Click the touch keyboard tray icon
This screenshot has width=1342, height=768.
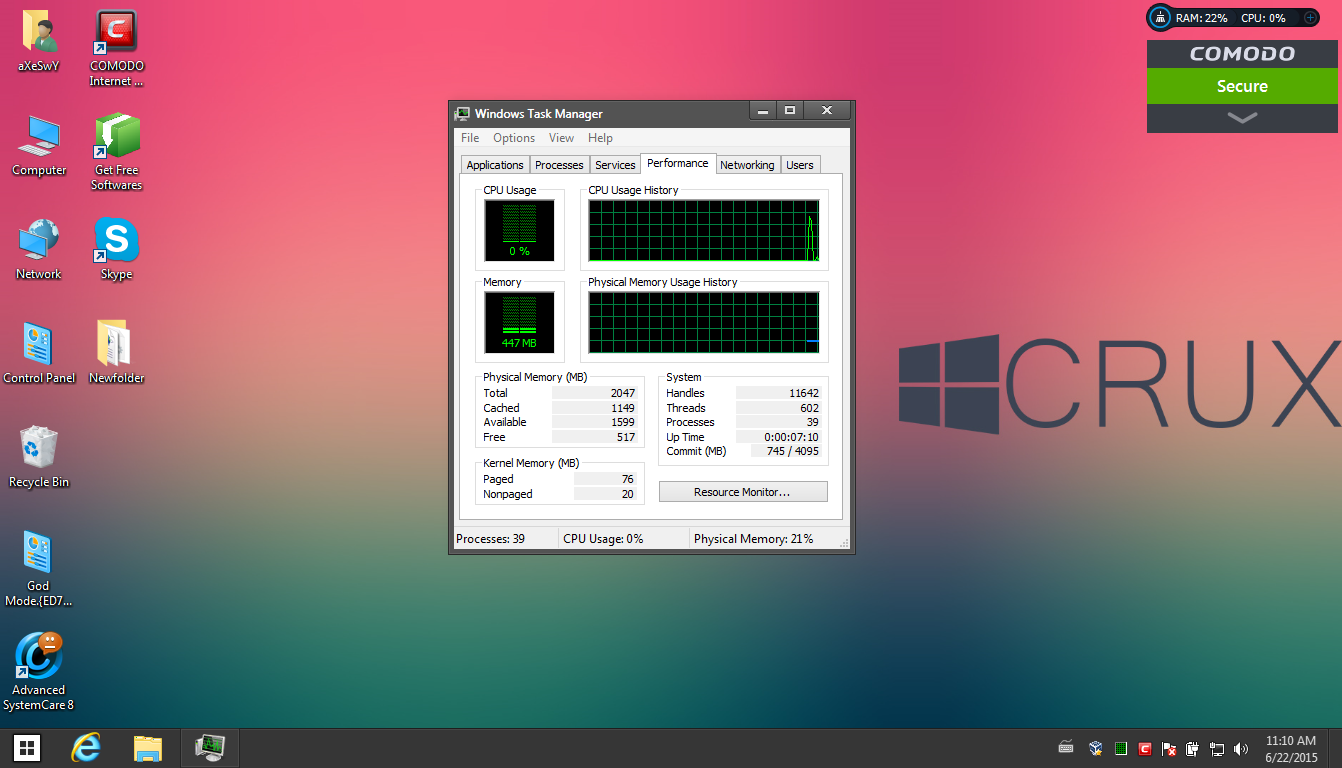point(1066,748)
